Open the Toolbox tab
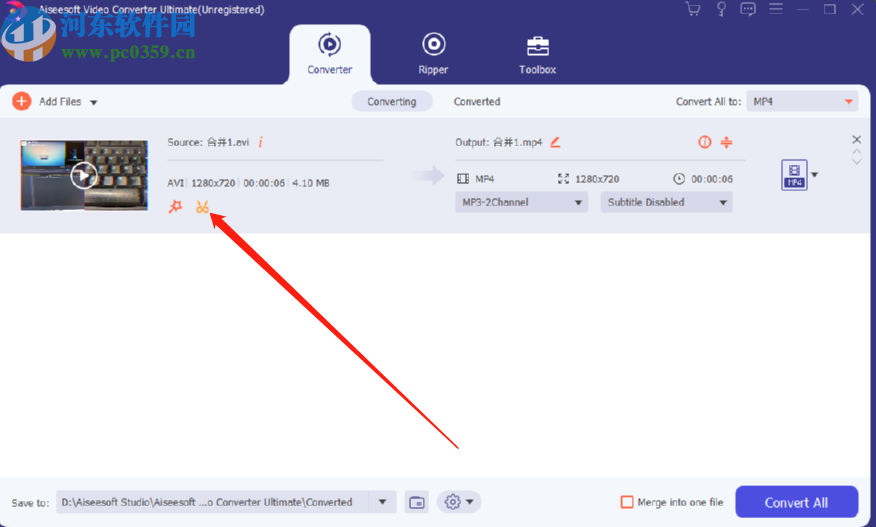The height and width of the screenshot is (527, 876). point(537,54)
